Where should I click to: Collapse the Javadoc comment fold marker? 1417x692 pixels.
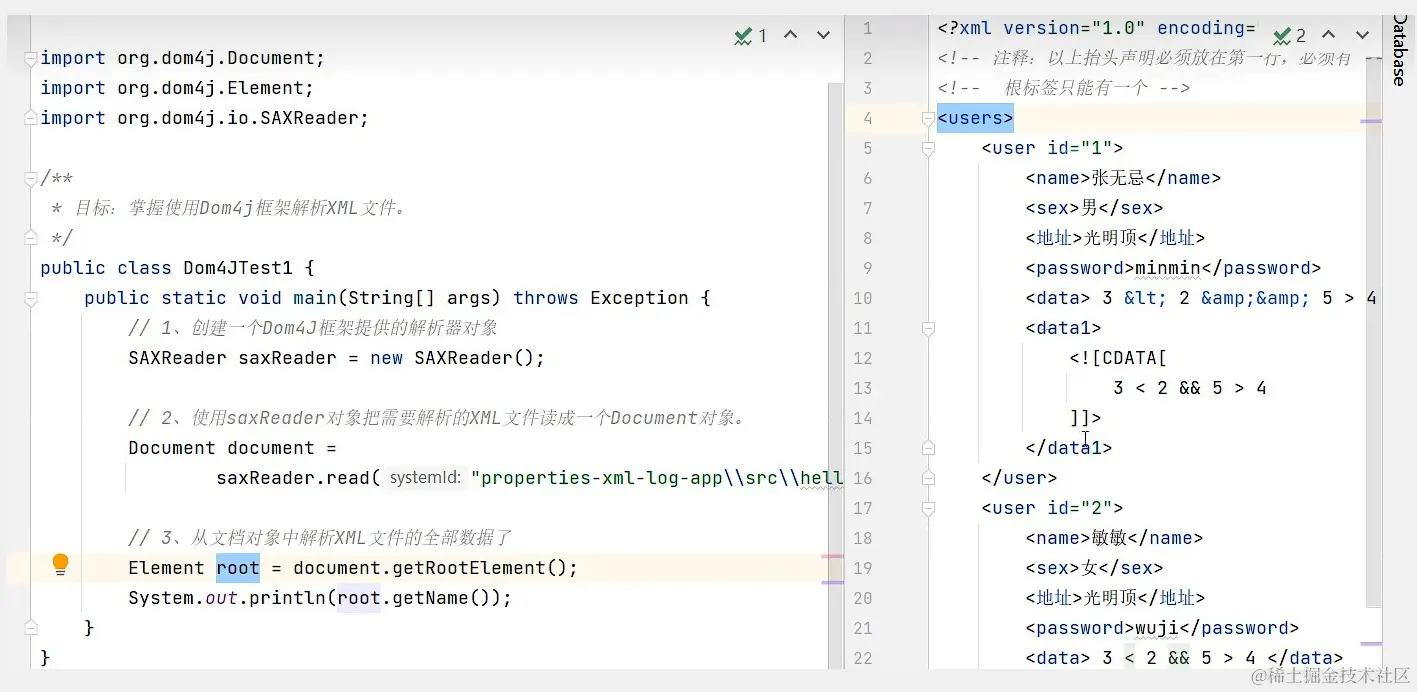click(x=31, y=178)
